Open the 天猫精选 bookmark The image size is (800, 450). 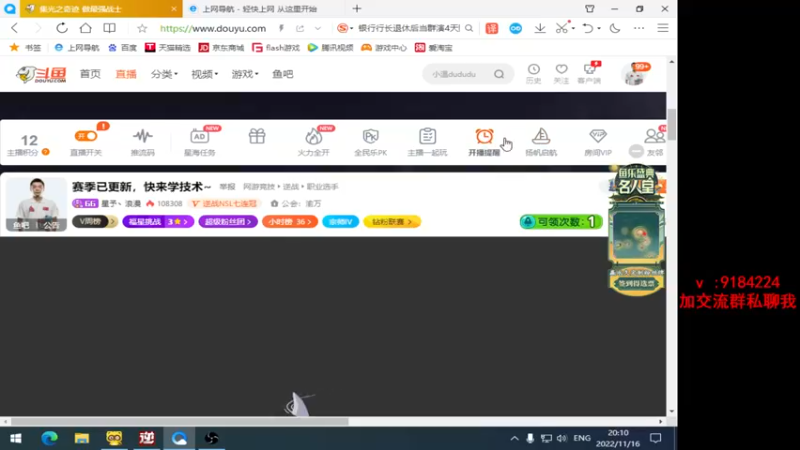pyautogui.click(x=168, y=47)
